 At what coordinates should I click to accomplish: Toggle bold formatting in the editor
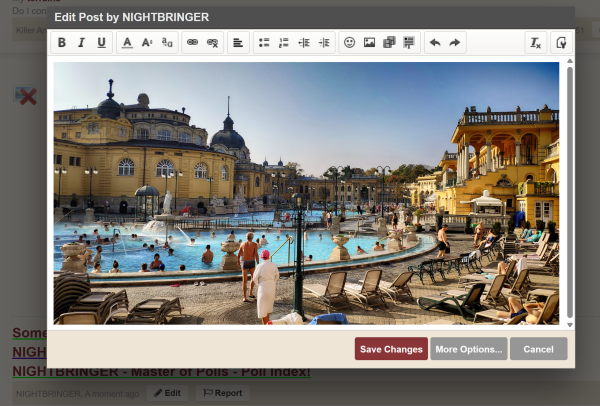coord(62,43)
